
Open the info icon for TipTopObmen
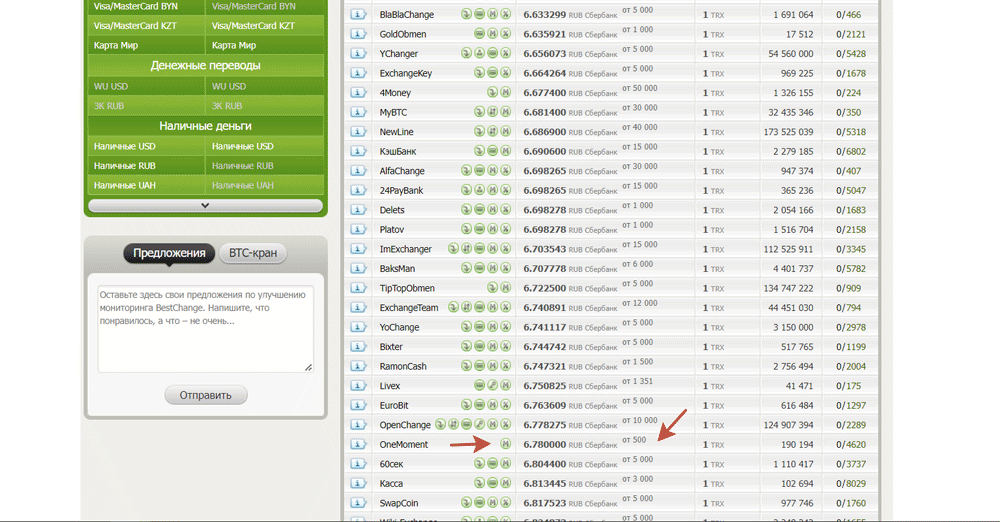(358, 288)
